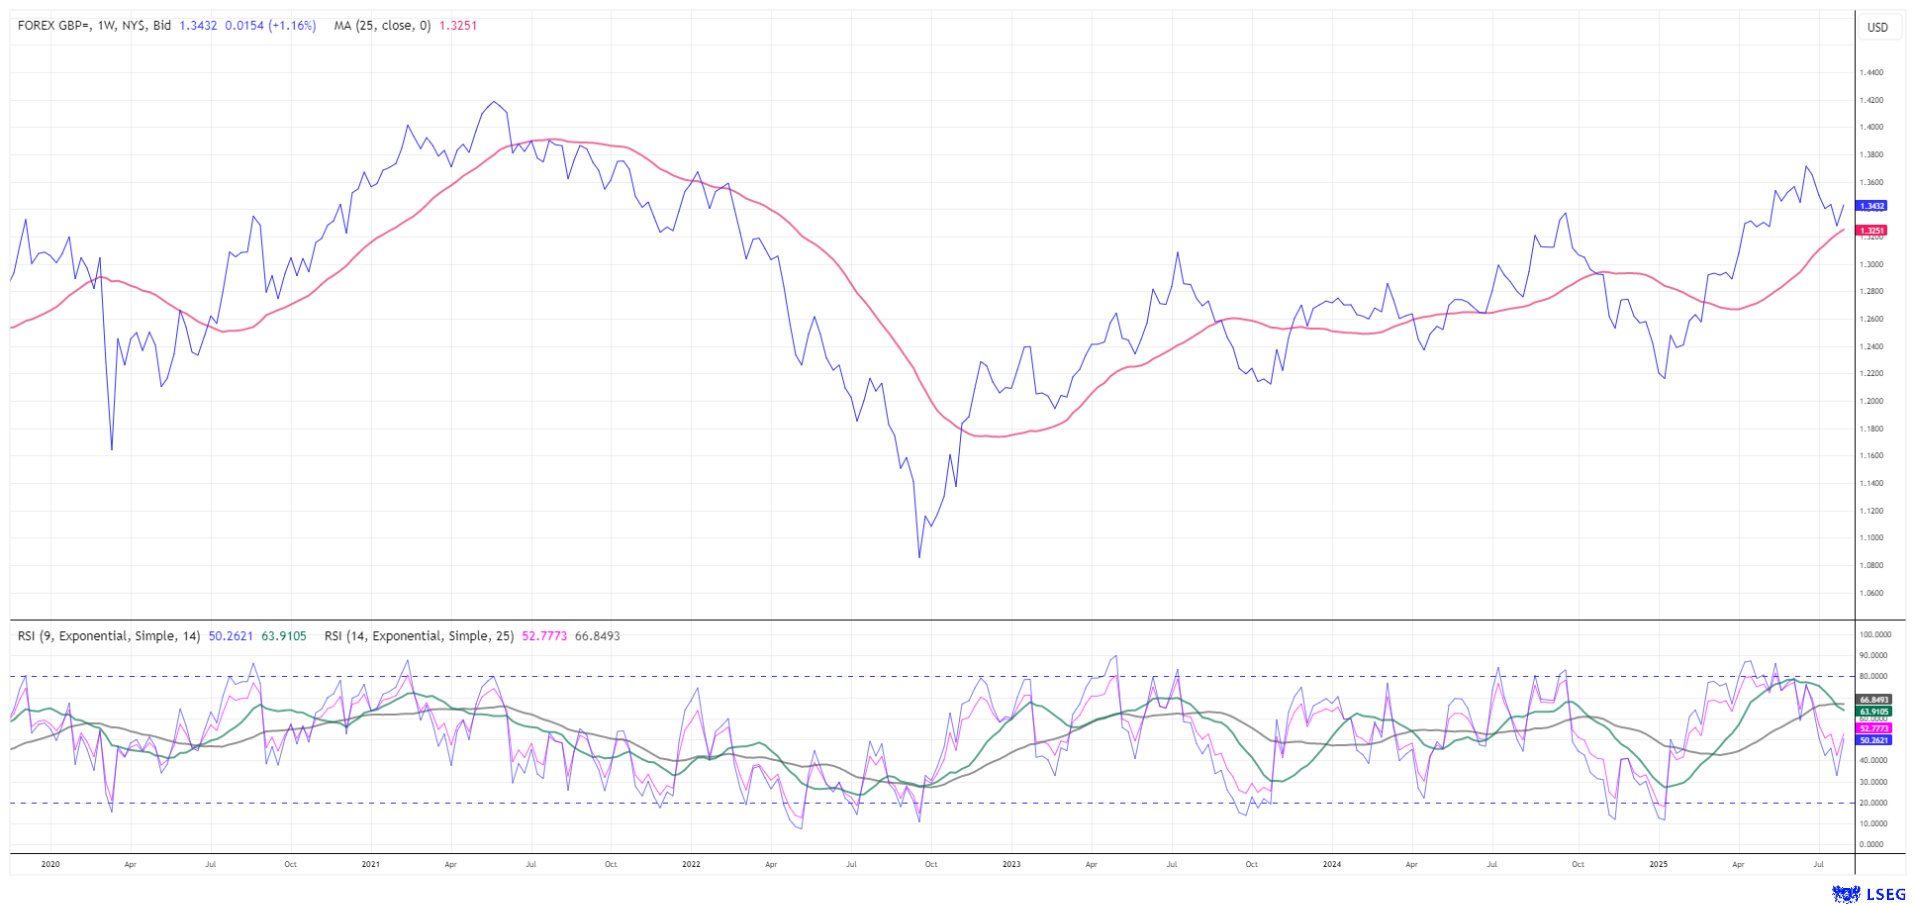Select the RSI (14, Exponential, Simple, 25) legend
The width and height of the screenshot is (1916, 905).
point(419,636)
